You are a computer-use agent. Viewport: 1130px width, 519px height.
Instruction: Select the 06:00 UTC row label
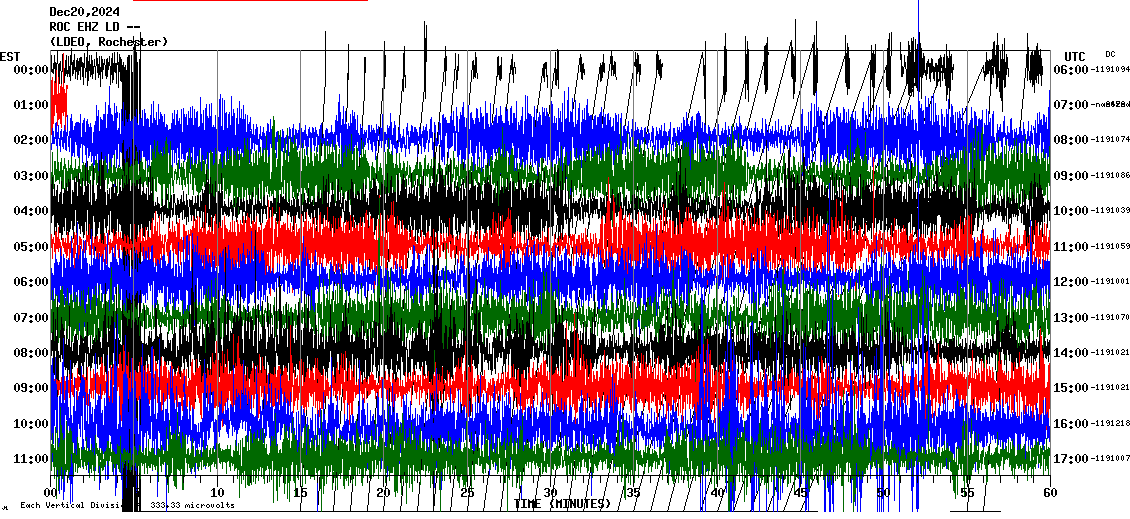point(1075,70)
